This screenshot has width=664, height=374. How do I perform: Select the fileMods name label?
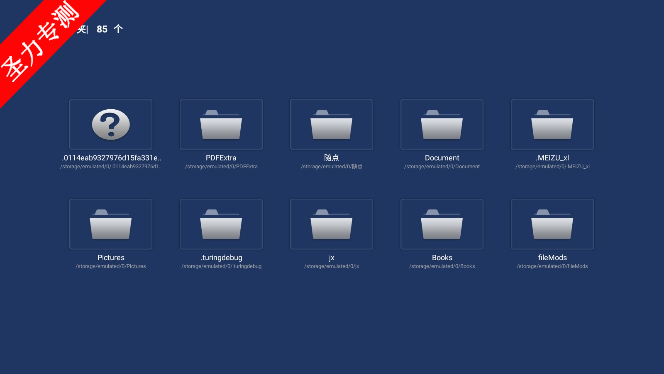(552, 258)
